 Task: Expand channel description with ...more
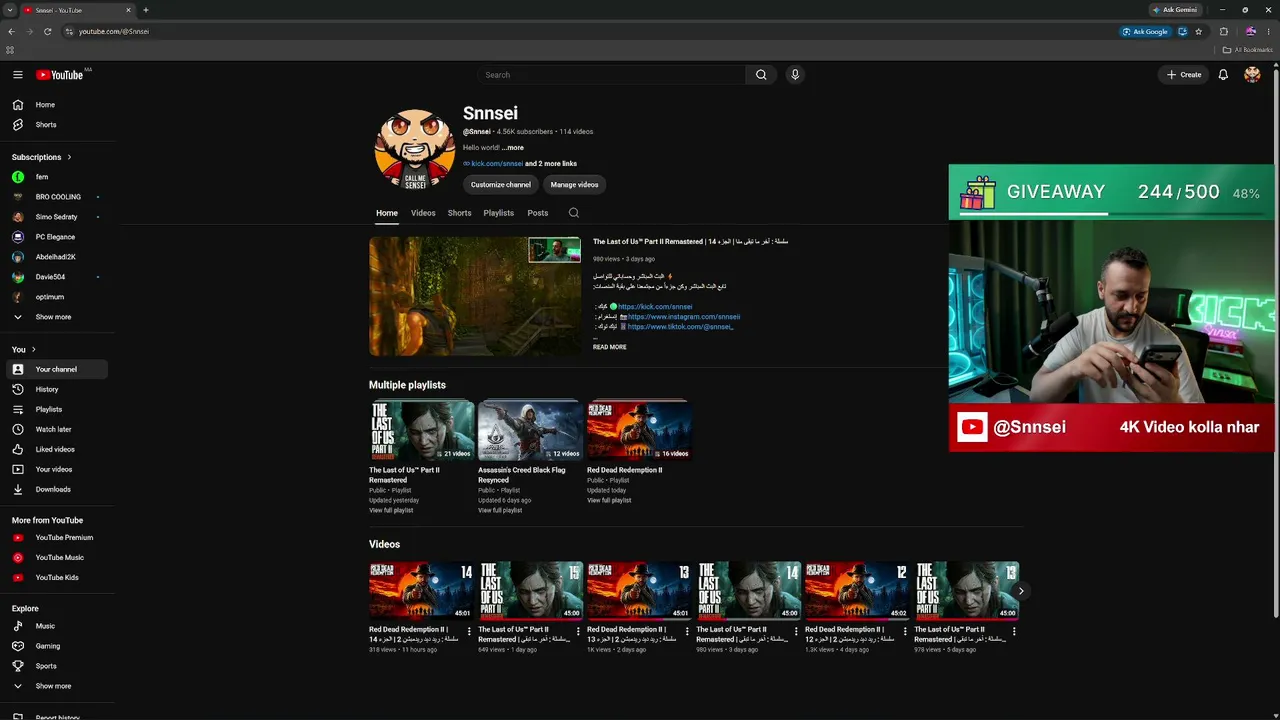[x=513, y=148]
